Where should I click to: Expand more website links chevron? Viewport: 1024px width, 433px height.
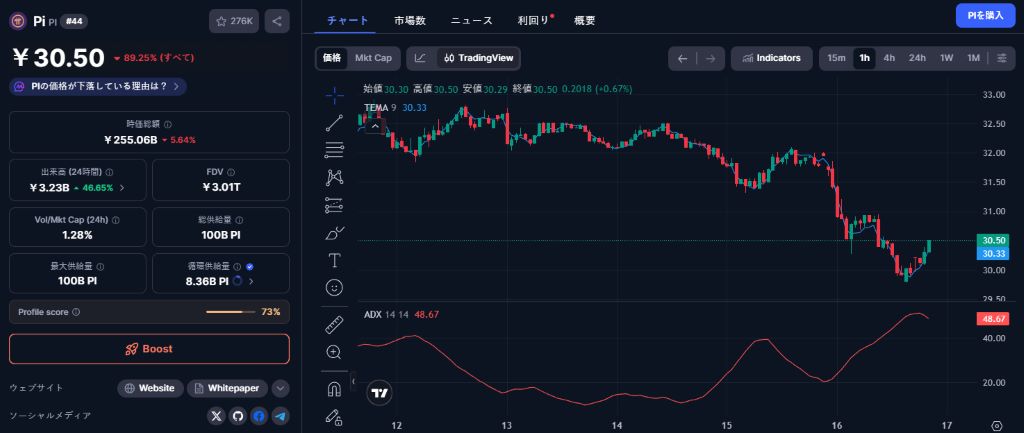tap(280, 389)
